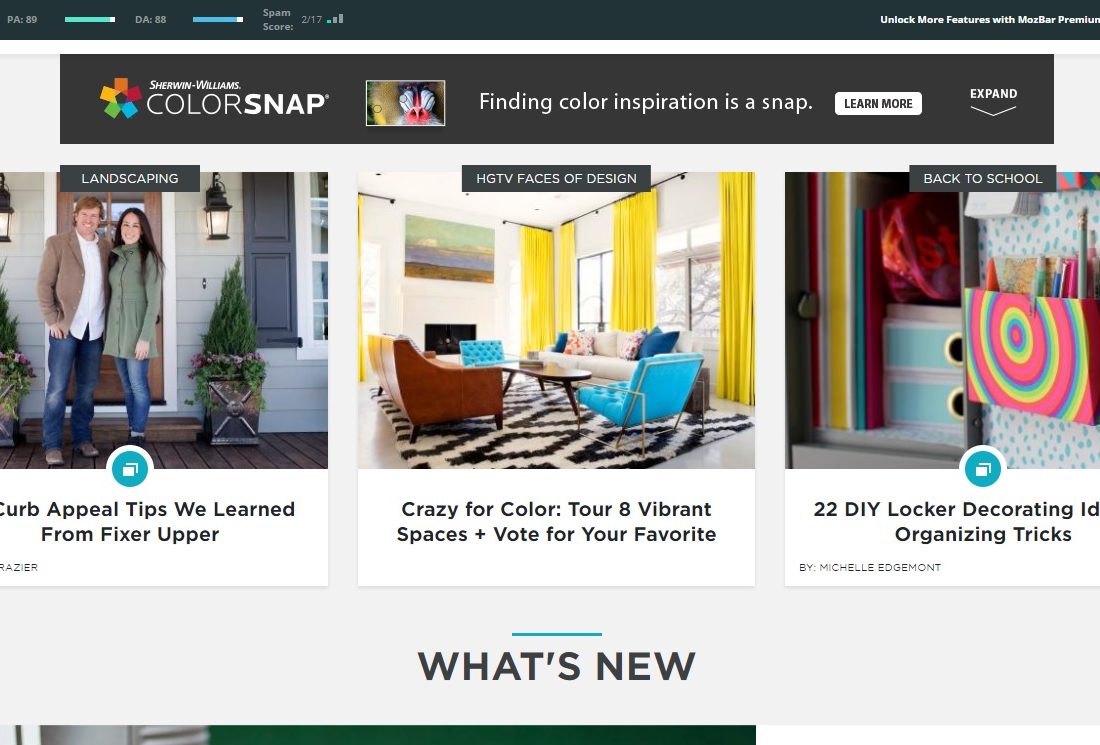Screen dimensions: 1100x745
Task: Expand the ColorSnap ad chevron arrow
Action: 993,110
